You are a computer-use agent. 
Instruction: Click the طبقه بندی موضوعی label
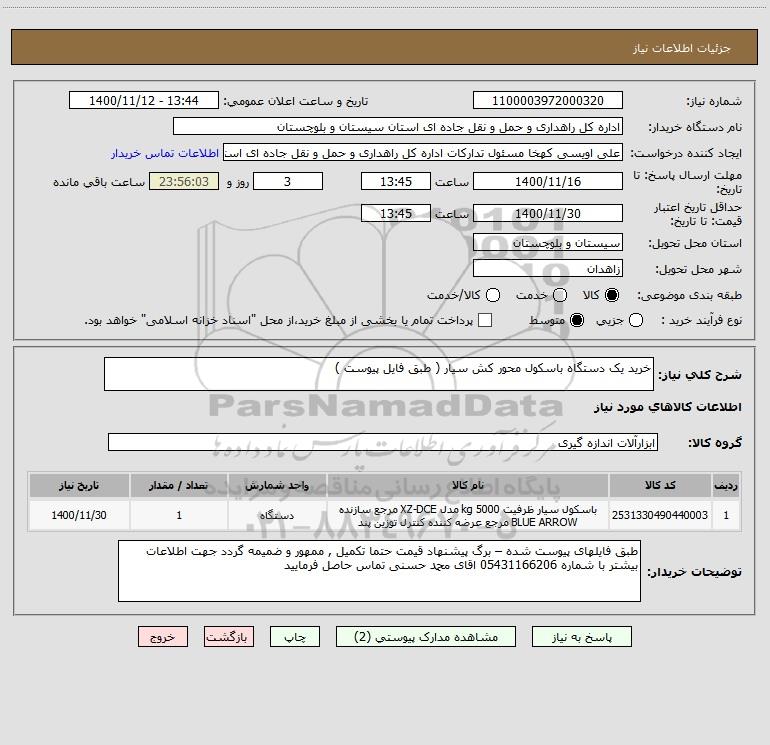click(x=689, y=295)
